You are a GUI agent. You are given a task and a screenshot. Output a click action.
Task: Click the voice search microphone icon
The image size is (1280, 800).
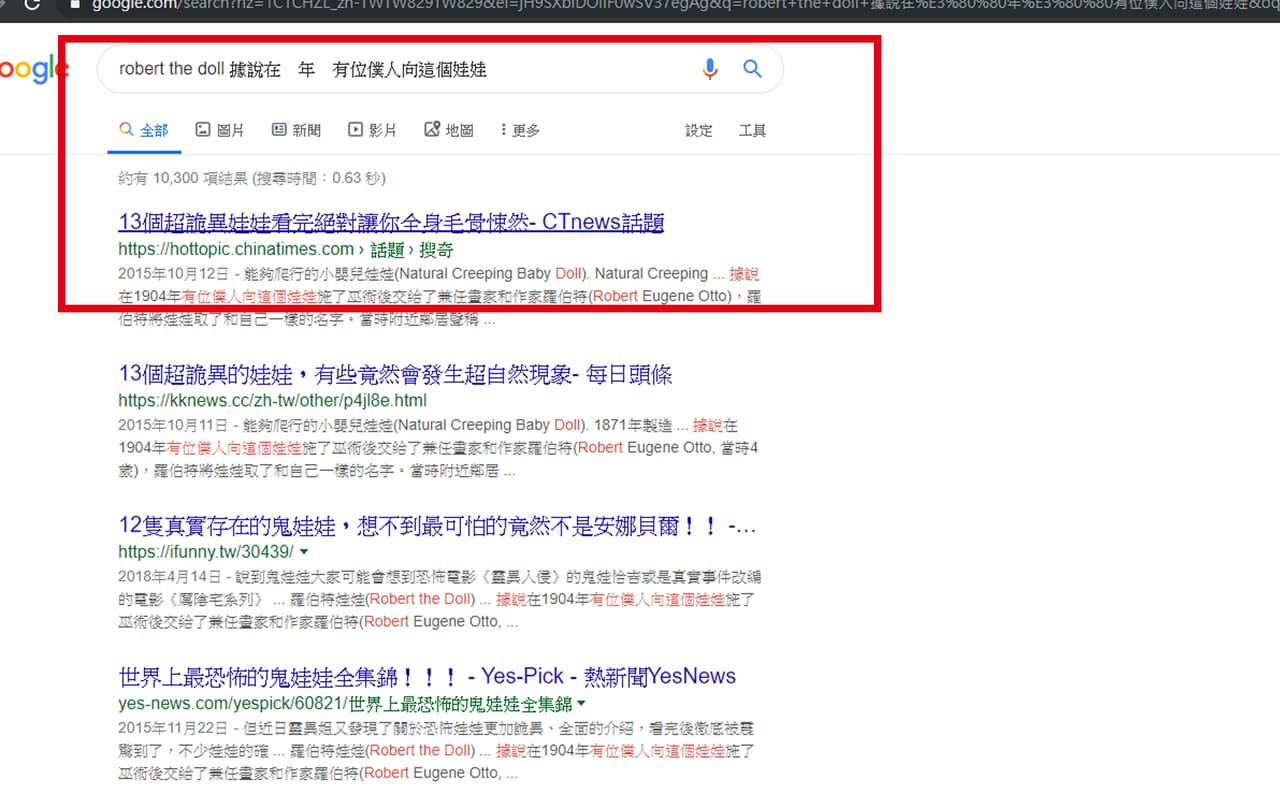coord(710,69)
